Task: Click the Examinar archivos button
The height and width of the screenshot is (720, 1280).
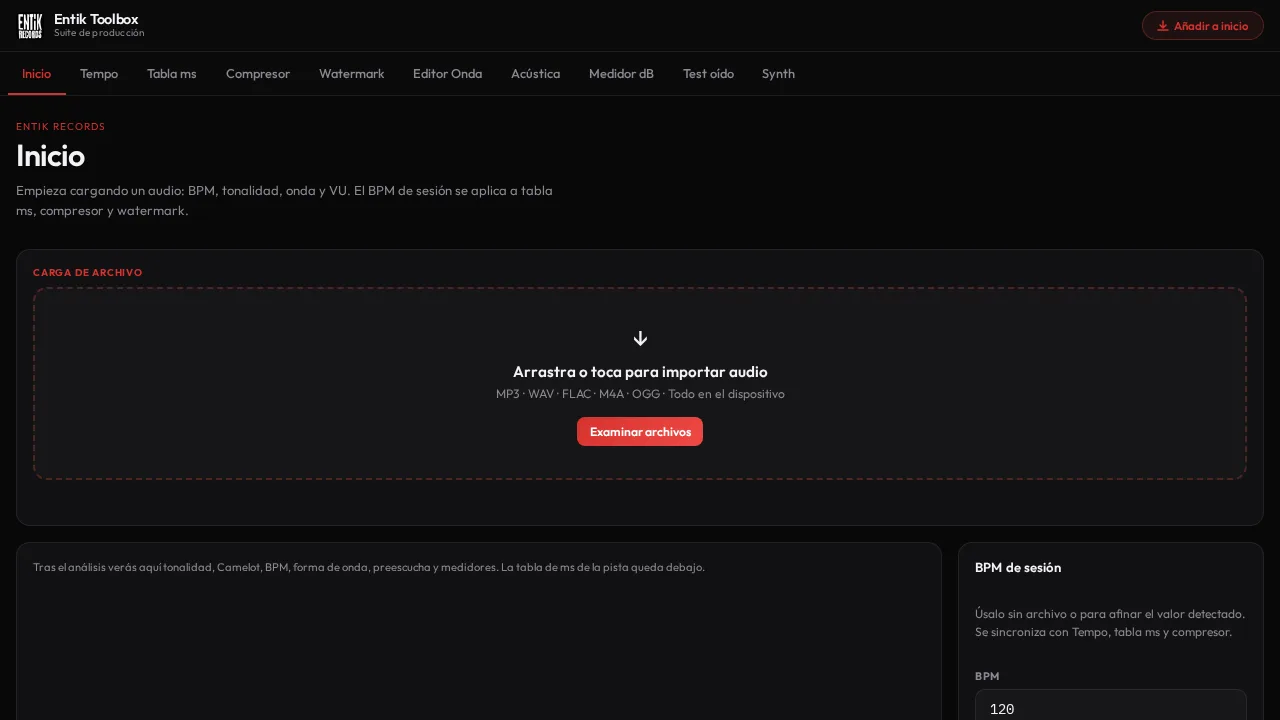Action: (x=640, y=432)
